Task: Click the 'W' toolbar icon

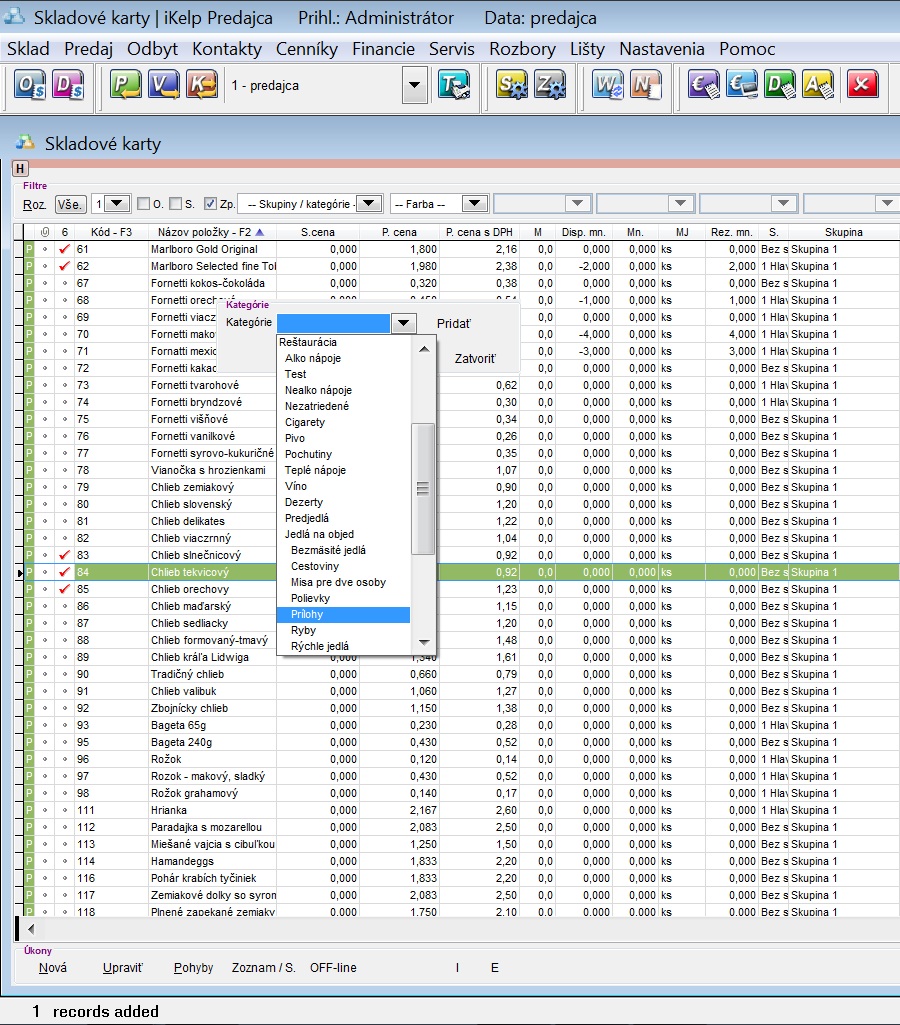Action: pyautogui.click(x=607, y=86)
